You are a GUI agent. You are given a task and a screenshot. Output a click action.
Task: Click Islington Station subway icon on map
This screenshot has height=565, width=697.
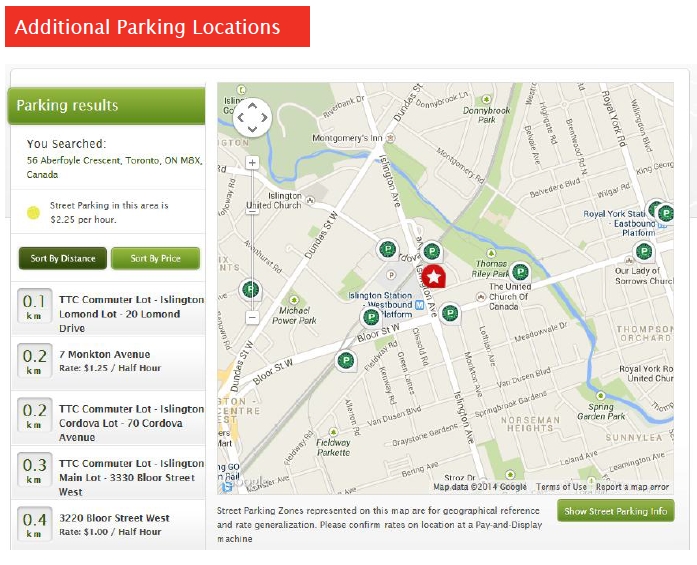coord(419,305)
